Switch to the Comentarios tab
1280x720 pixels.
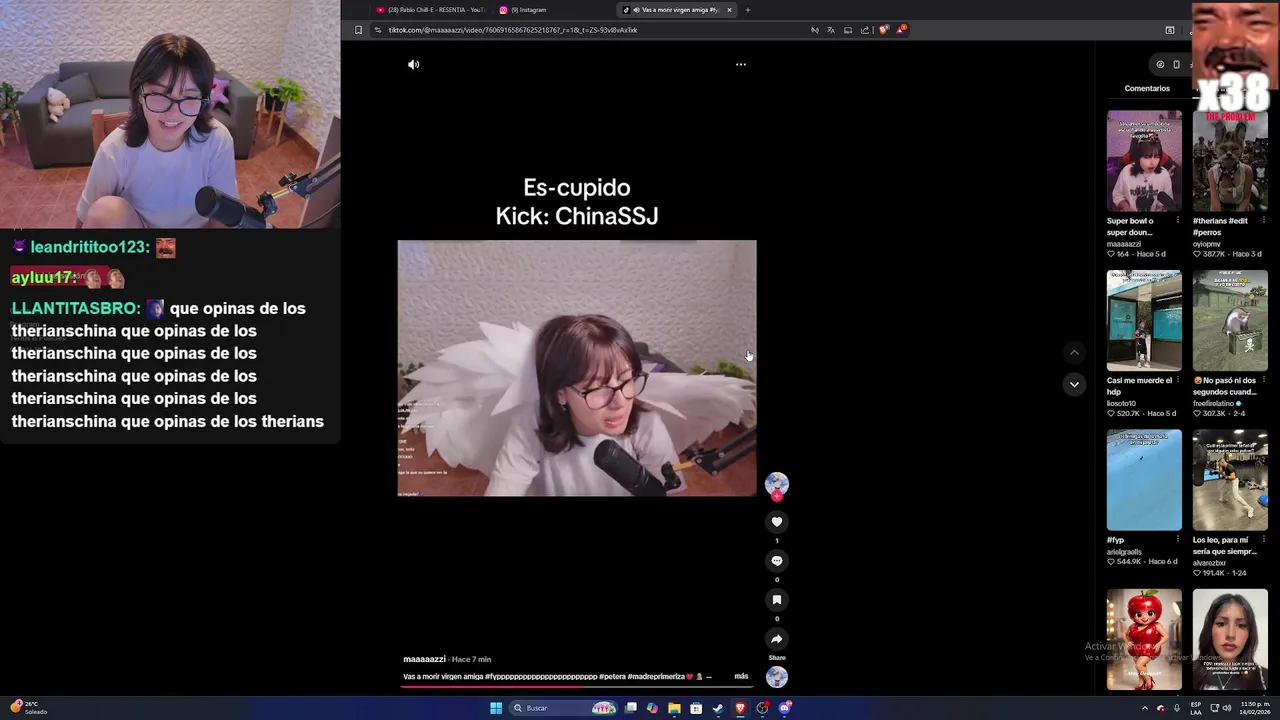[x=1147, y=88]
